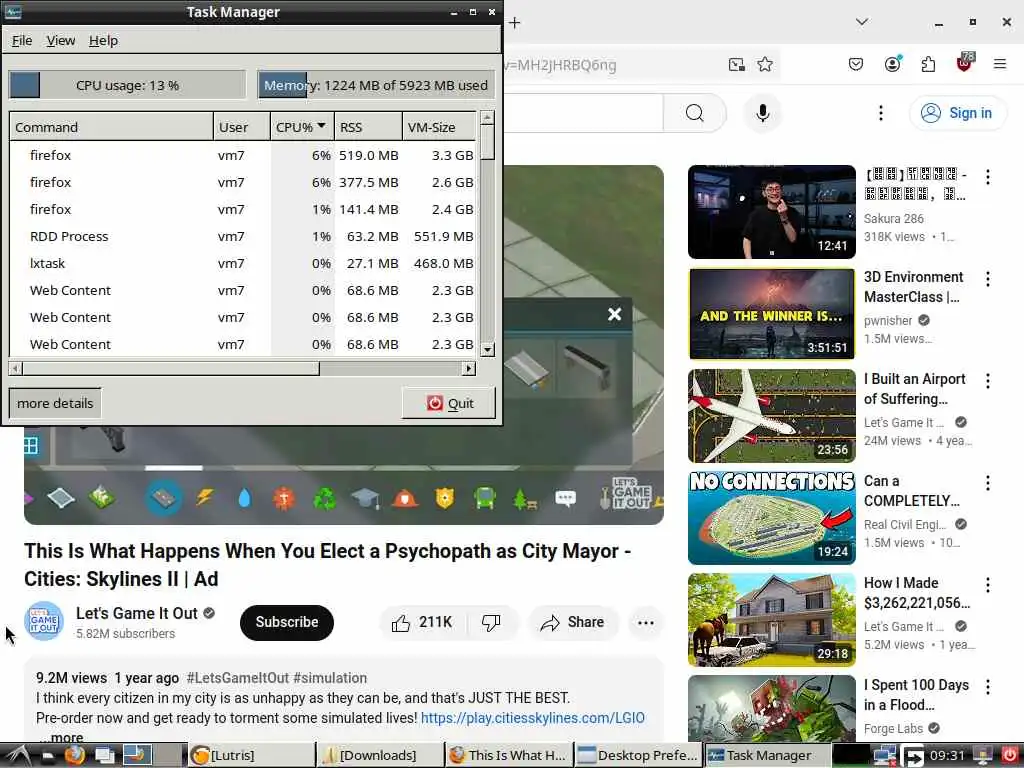Image resolution: width=1024 pixels, height=768 pixels.
Task: Open How I Made $3,262,221,056 video title
Action: pyautogui.click(x=917, y=593)
